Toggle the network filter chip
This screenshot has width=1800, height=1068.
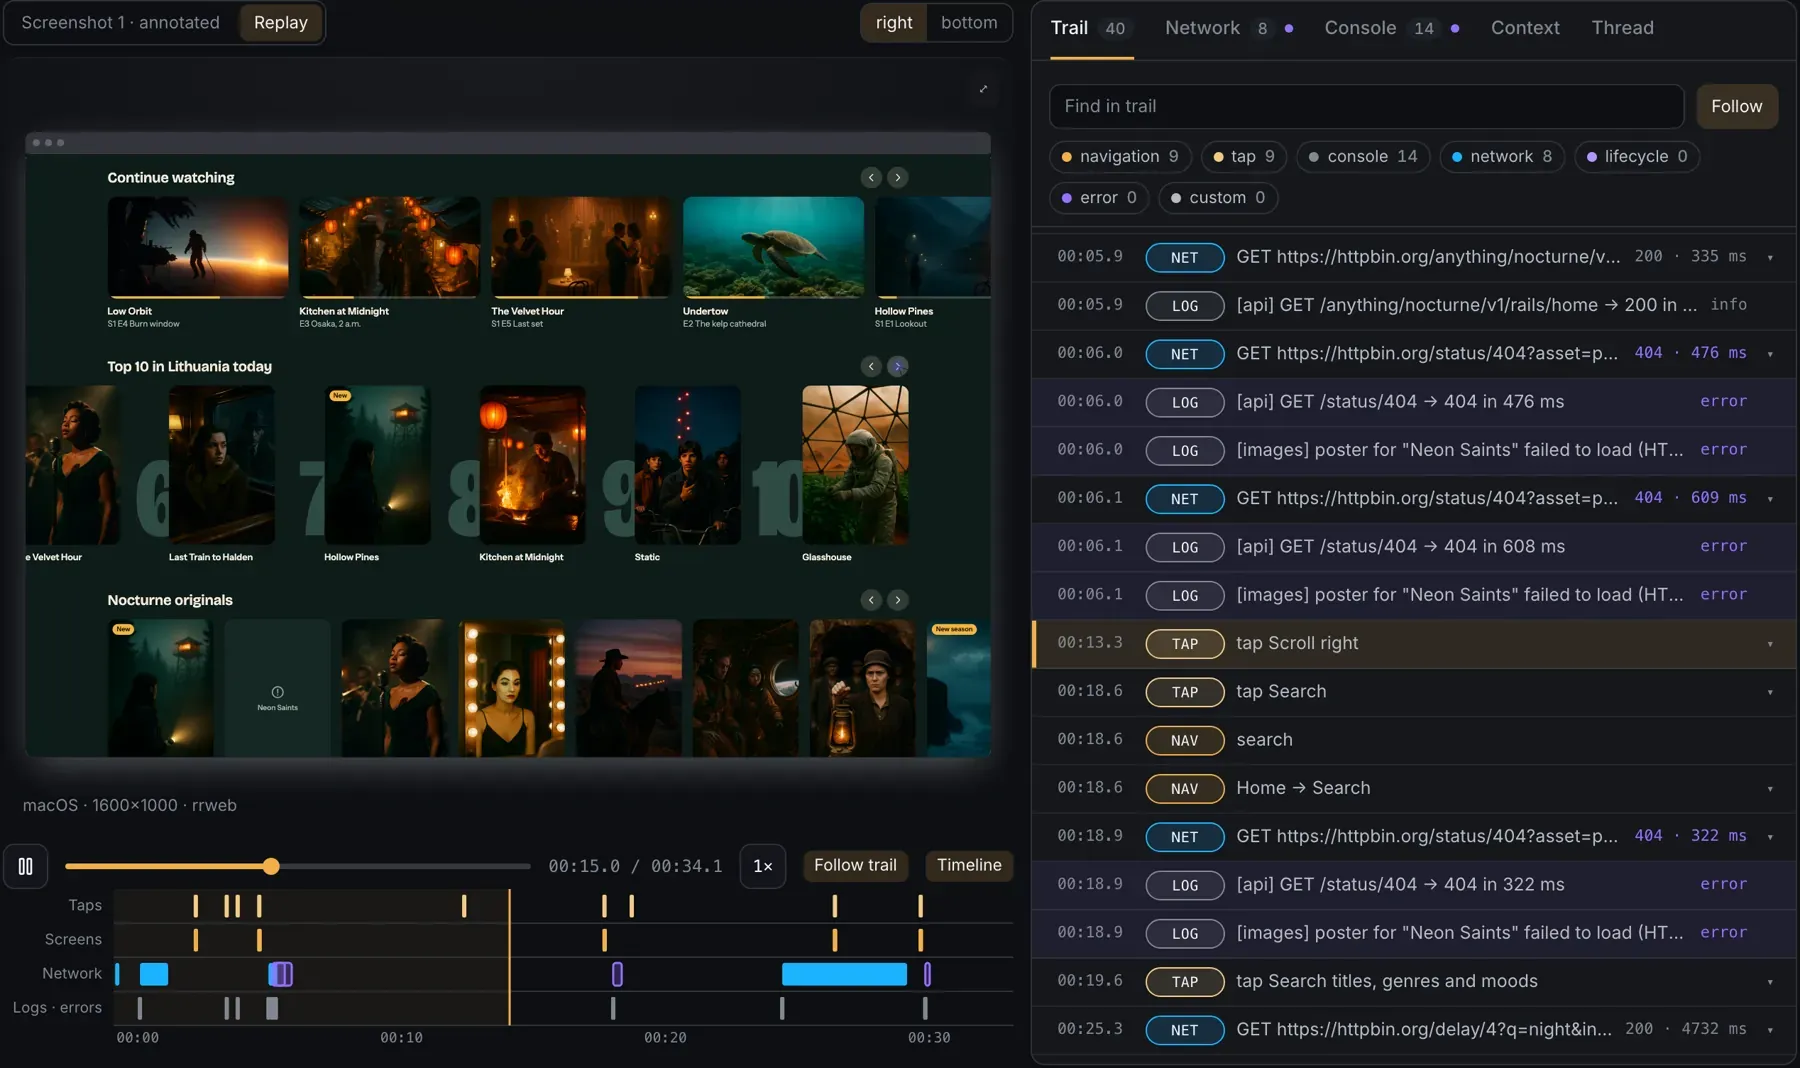point(1502,156)
